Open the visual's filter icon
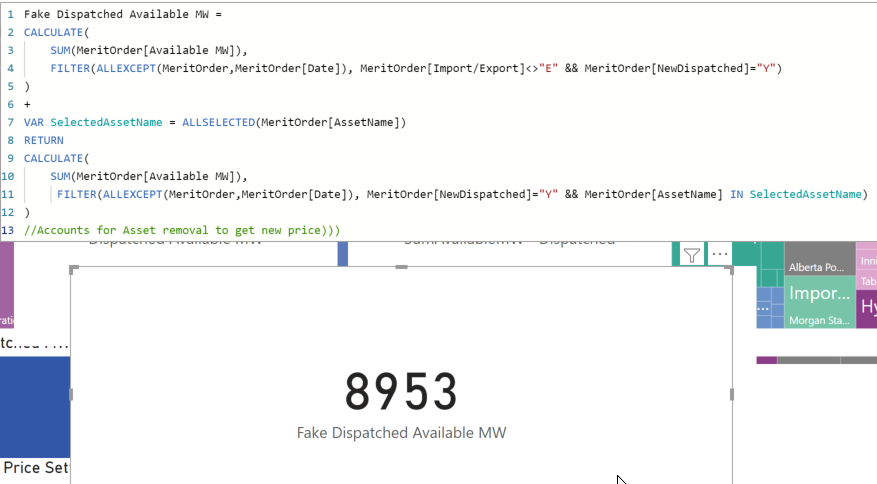The width and height of the screenshot is (877, 484). click(692, 255)
